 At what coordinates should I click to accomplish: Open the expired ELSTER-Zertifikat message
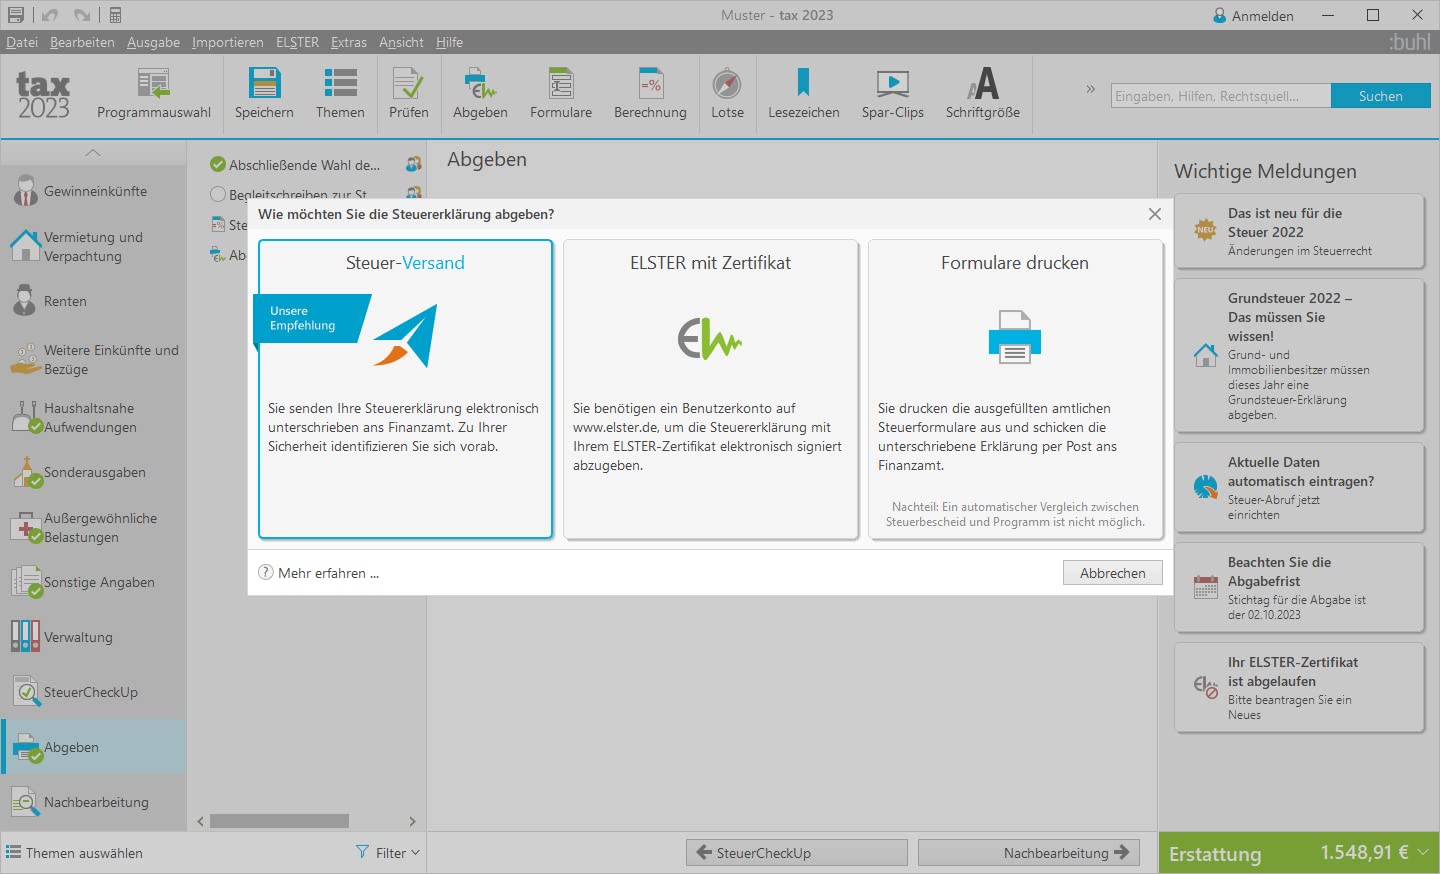(x=1299, y=687)
